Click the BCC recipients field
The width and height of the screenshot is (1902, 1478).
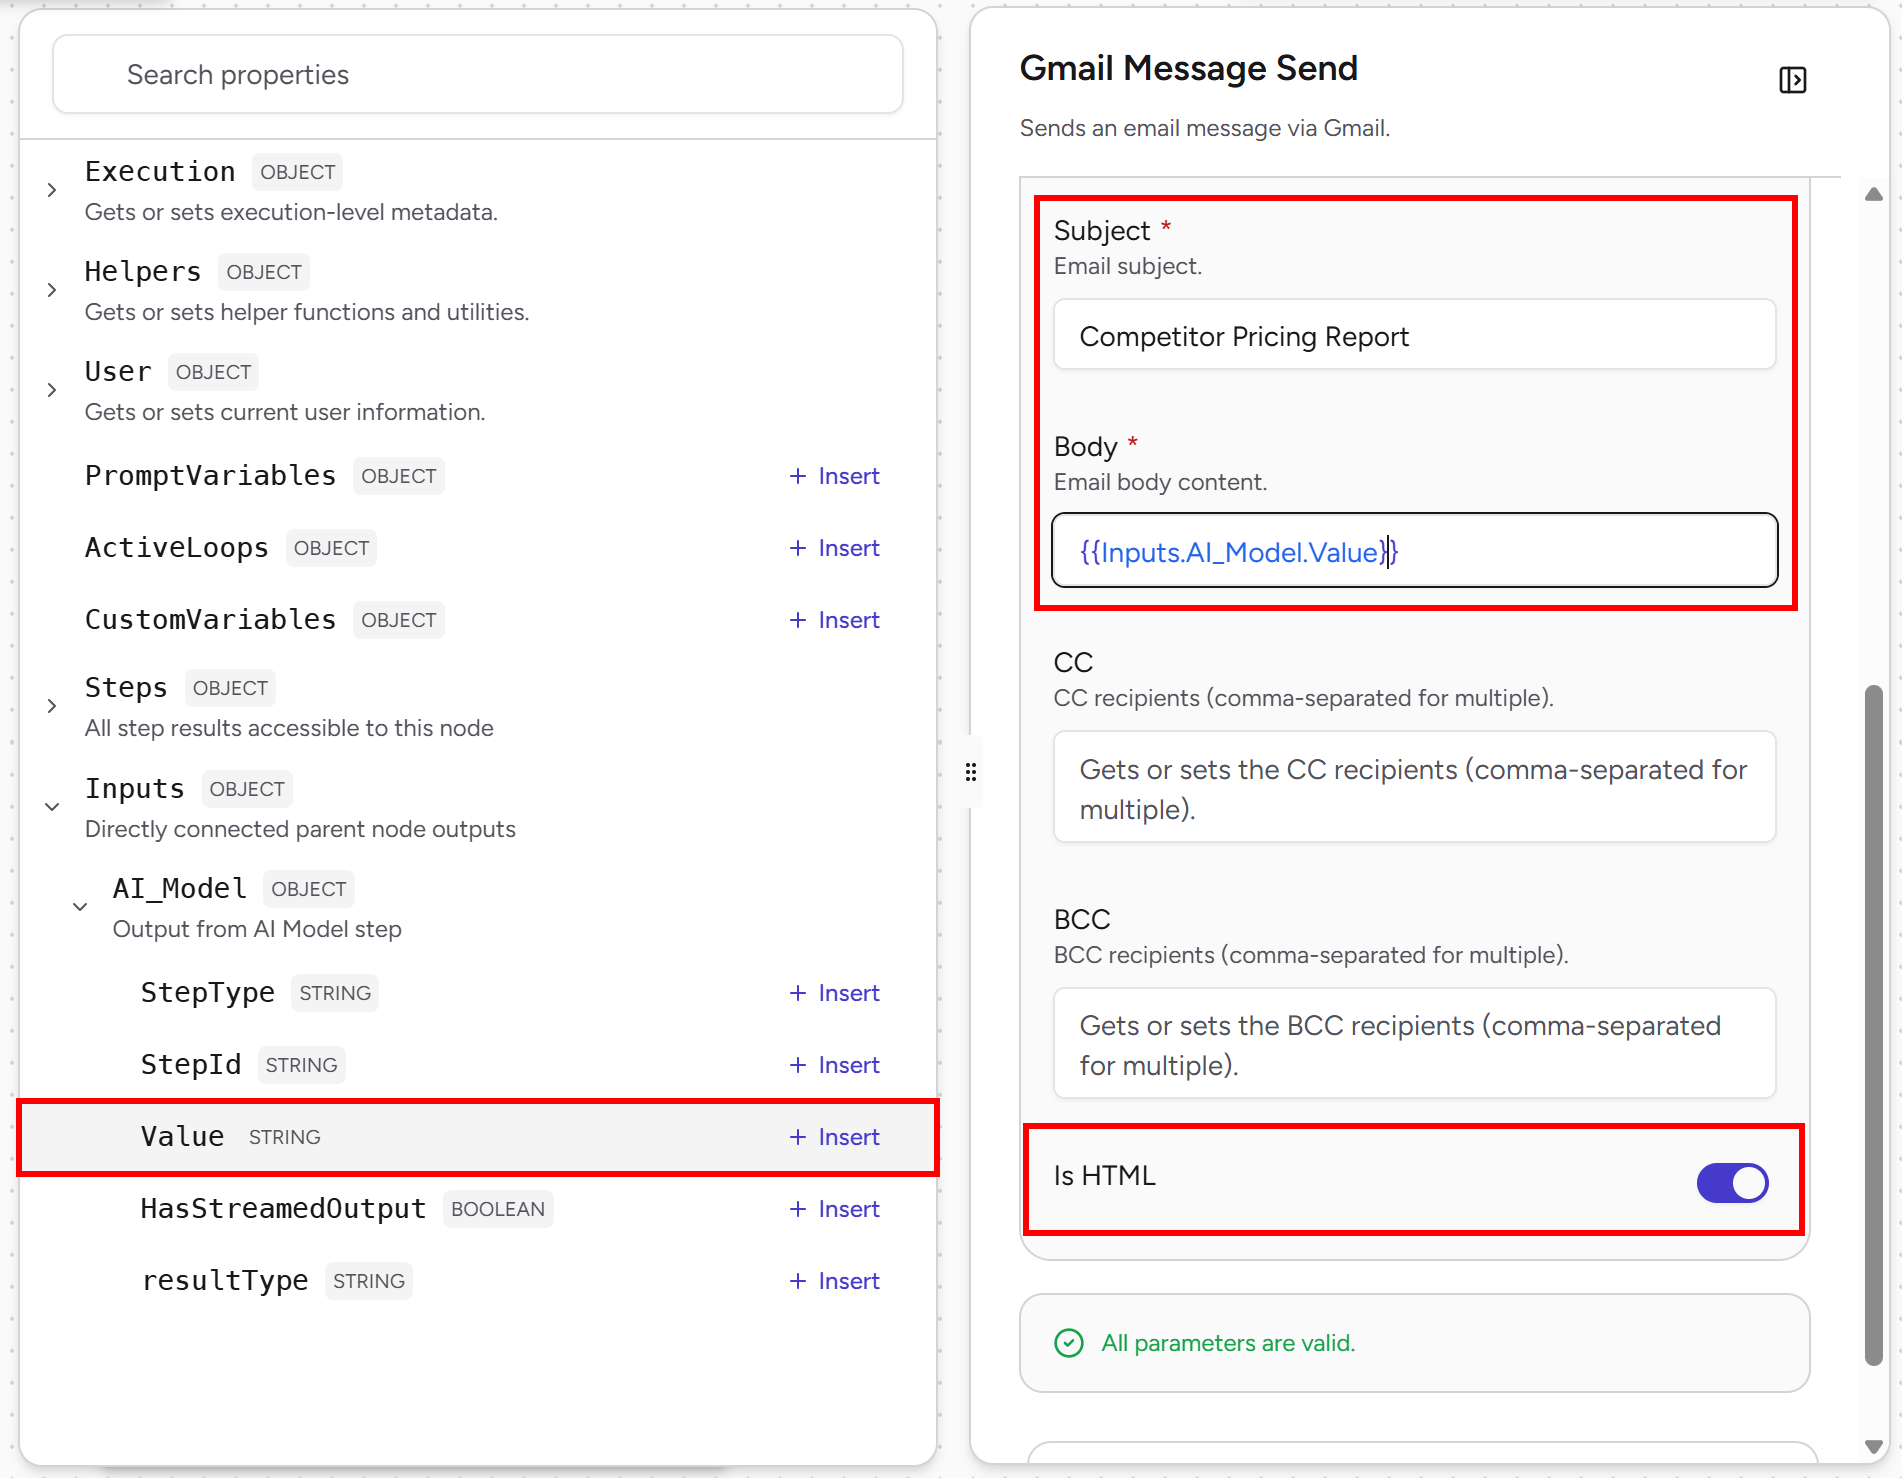(1414, 1044)
